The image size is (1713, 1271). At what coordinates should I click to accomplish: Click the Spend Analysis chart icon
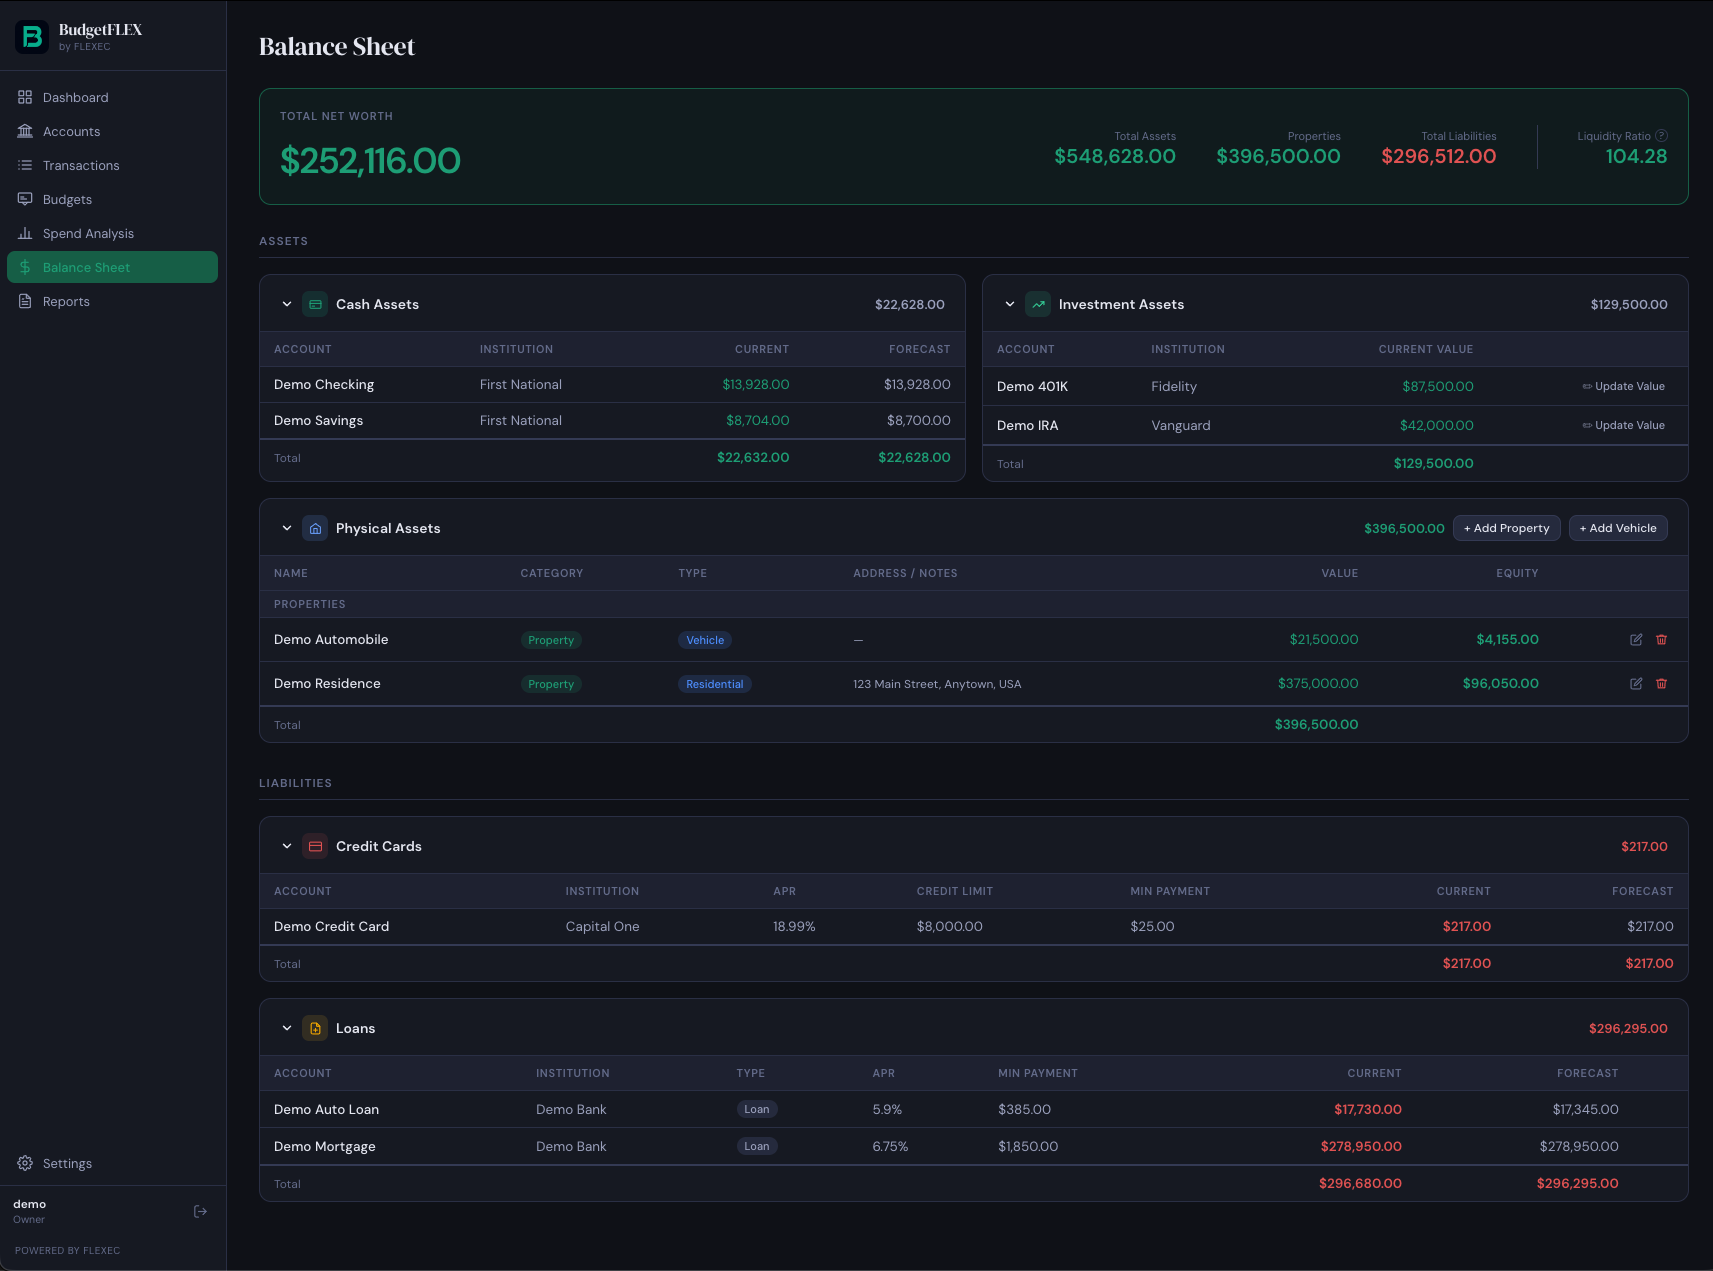tap(25, 233)
